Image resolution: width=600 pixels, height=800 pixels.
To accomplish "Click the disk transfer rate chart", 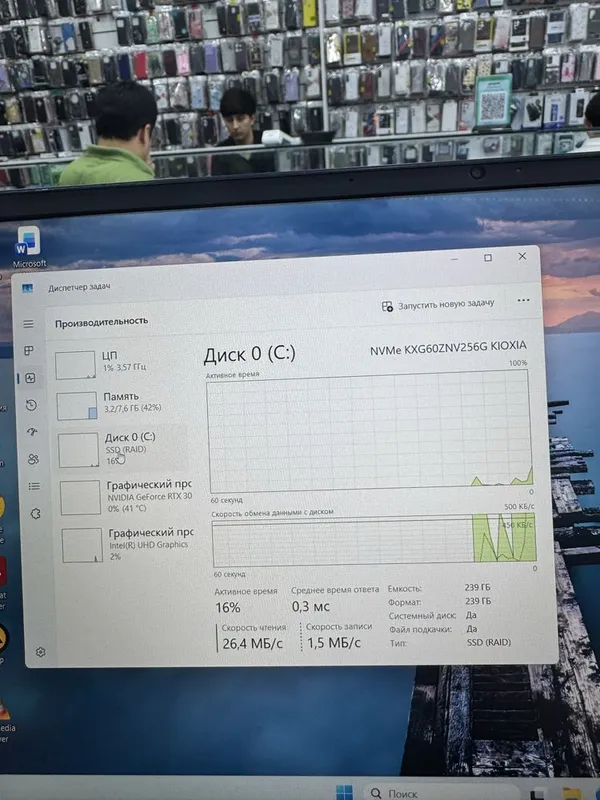I will [374, 541].
